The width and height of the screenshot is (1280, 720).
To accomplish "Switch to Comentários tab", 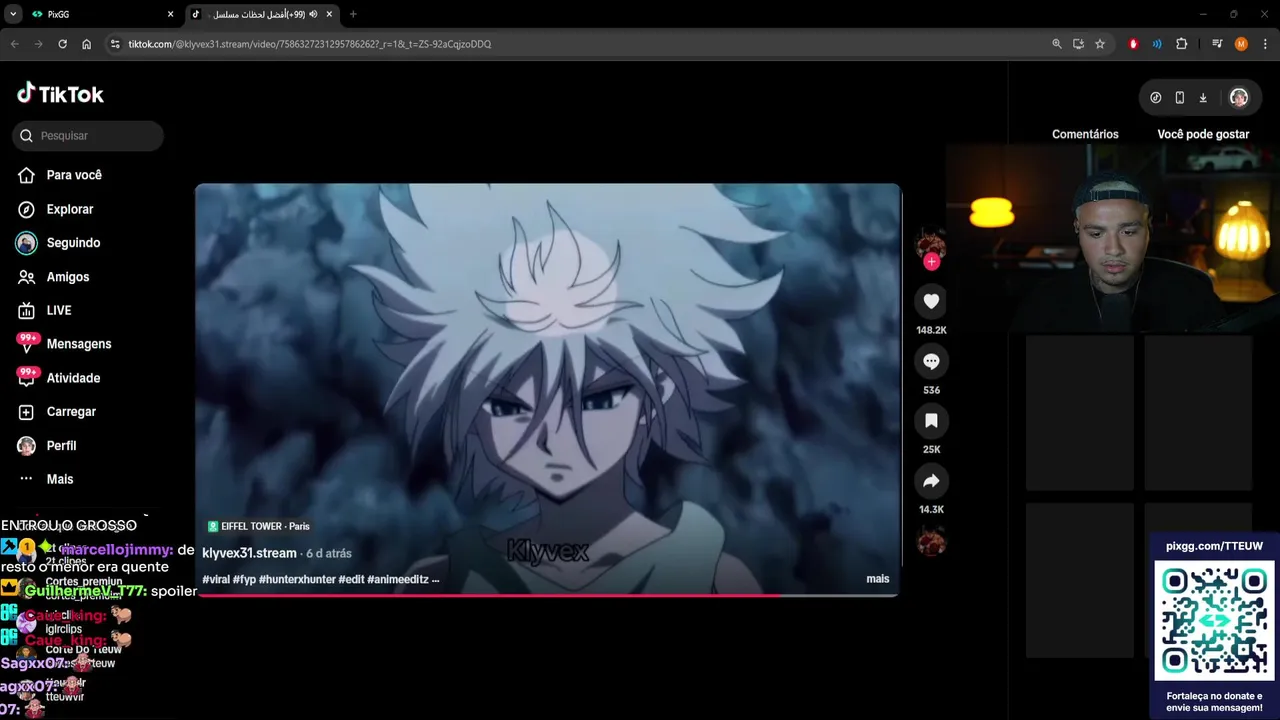I will point(1085,134).
